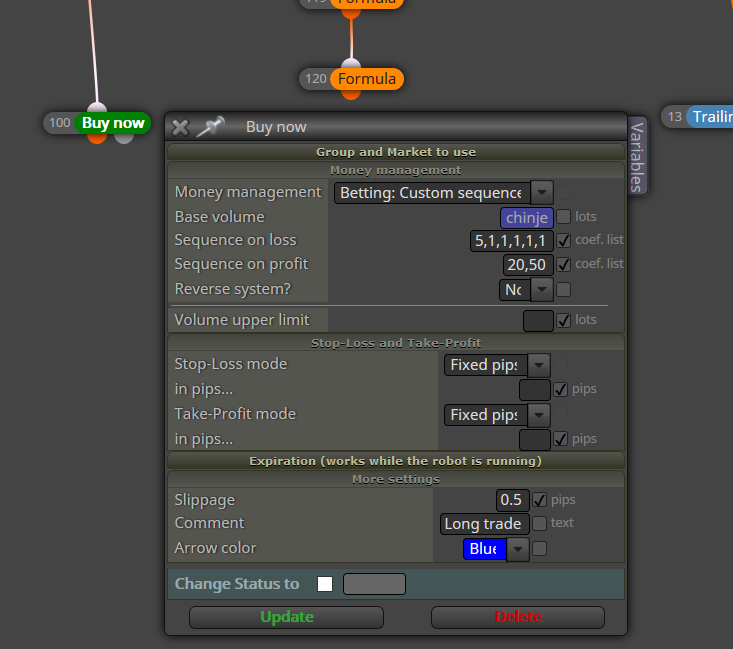Select the green Buy now node 100
The width and height of the screenshot is (733, 649).
click(113, 123)
